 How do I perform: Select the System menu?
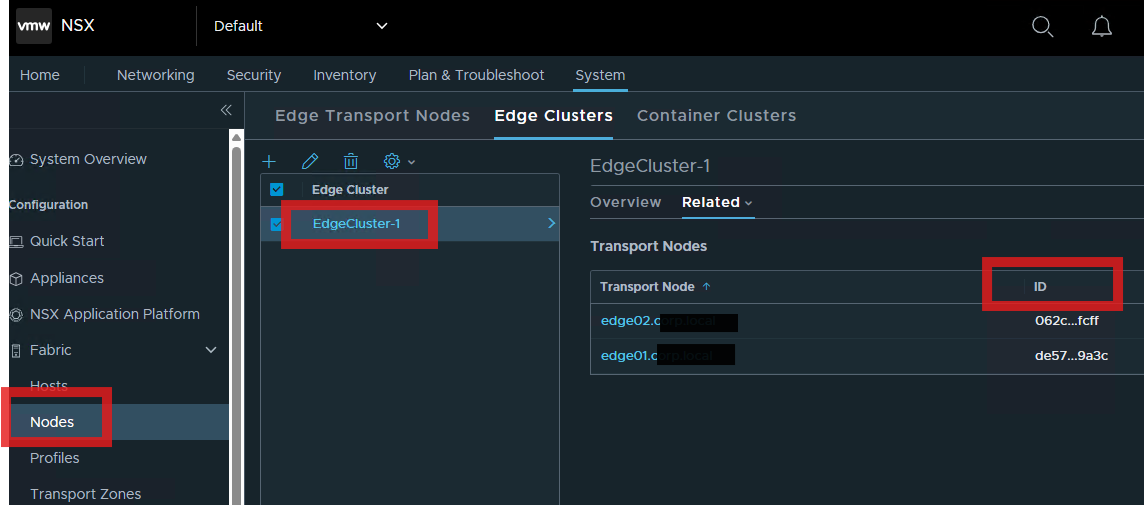(x=600, y=75)
